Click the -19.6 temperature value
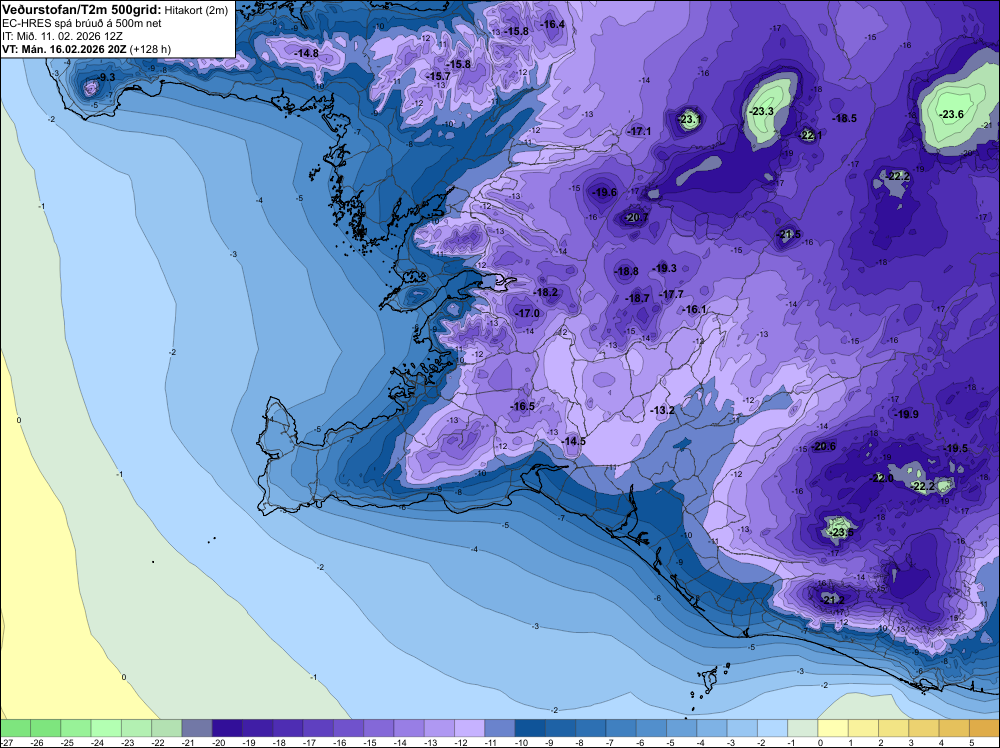 pos(604,192)
